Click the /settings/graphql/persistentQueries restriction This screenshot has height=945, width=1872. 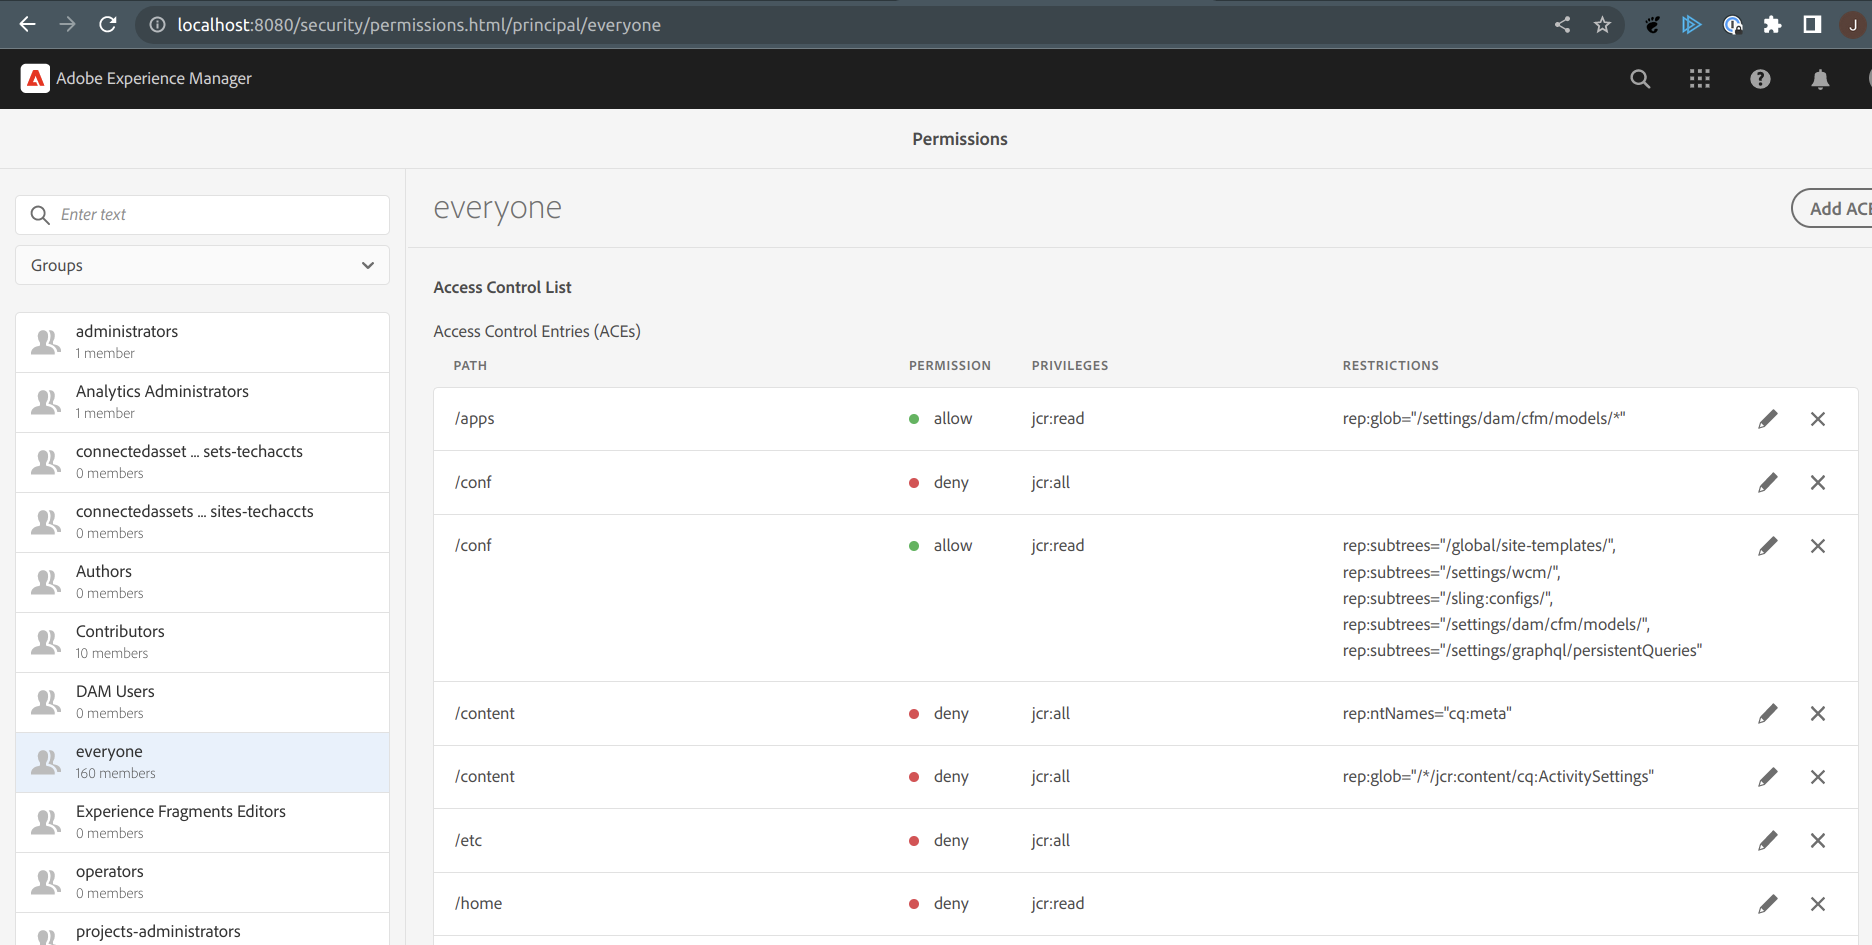(x=1522, y=651)
